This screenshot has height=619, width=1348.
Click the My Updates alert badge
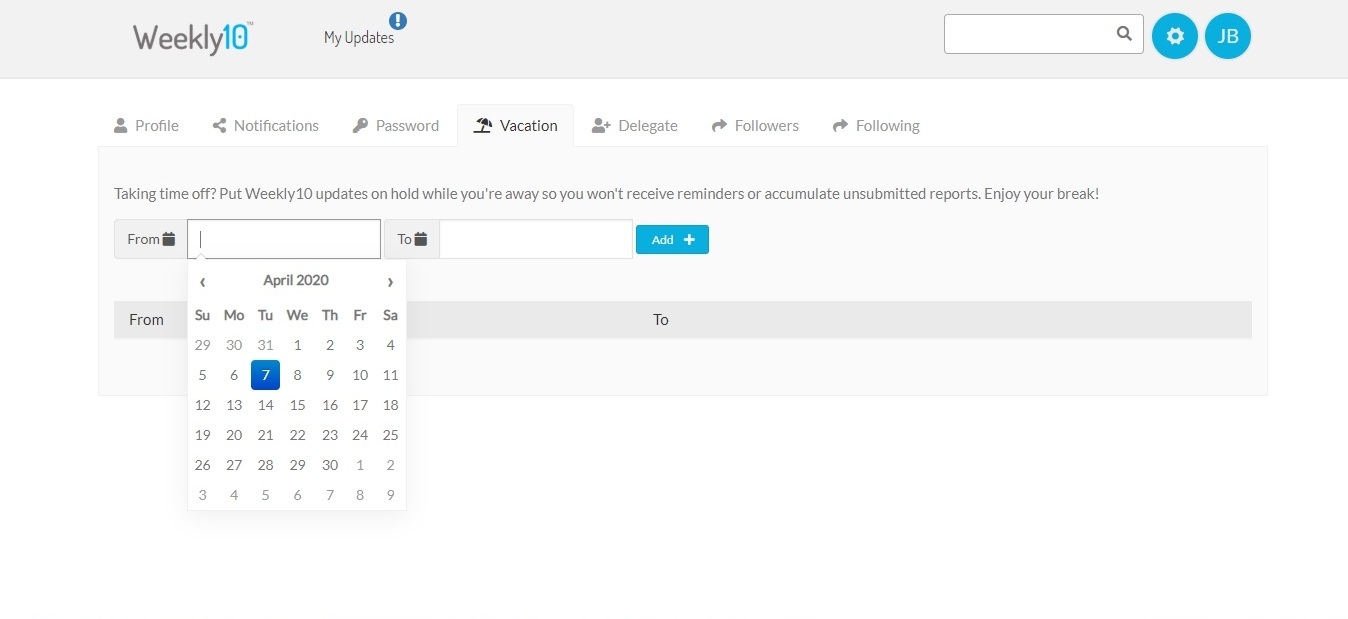click(398, 20)
